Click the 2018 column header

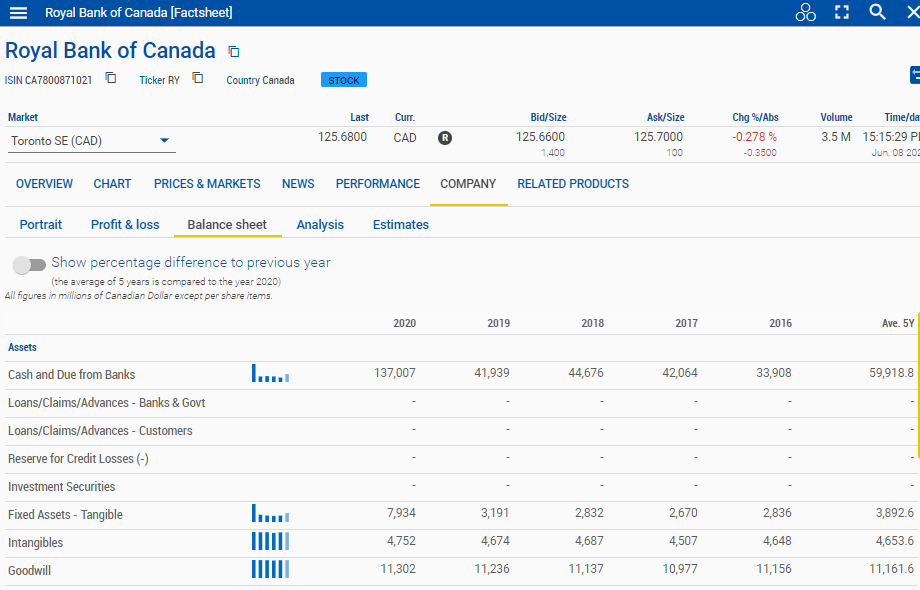coord(592,323)
